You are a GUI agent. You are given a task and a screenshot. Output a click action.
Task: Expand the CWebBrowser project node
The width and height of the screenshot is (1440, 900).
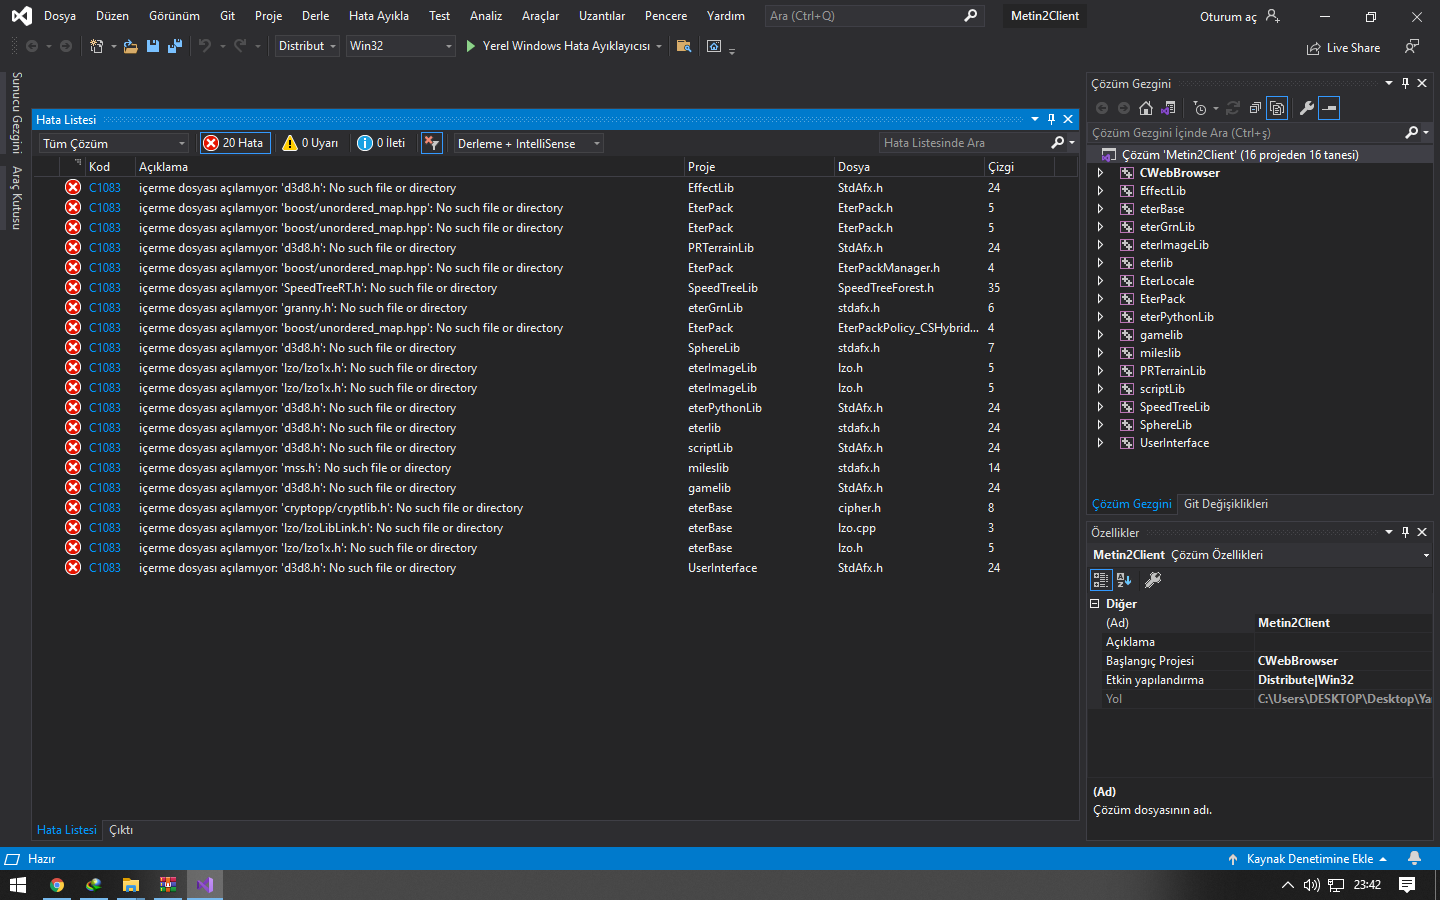coord(1100,173)
